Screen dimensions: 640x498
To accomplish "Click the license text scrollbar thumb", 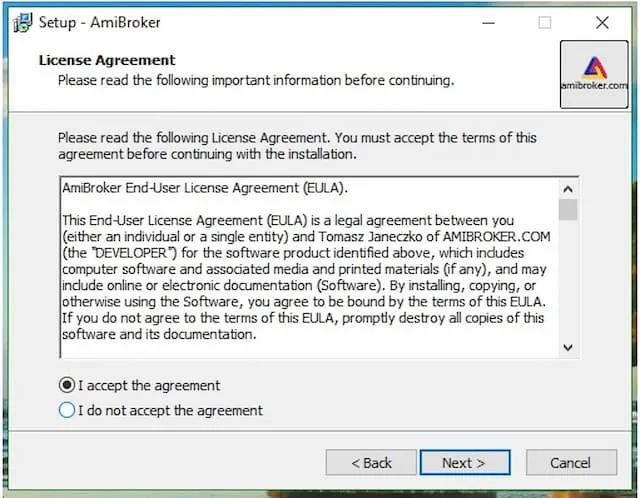I will pyautogui.click(x=568, y=209).
